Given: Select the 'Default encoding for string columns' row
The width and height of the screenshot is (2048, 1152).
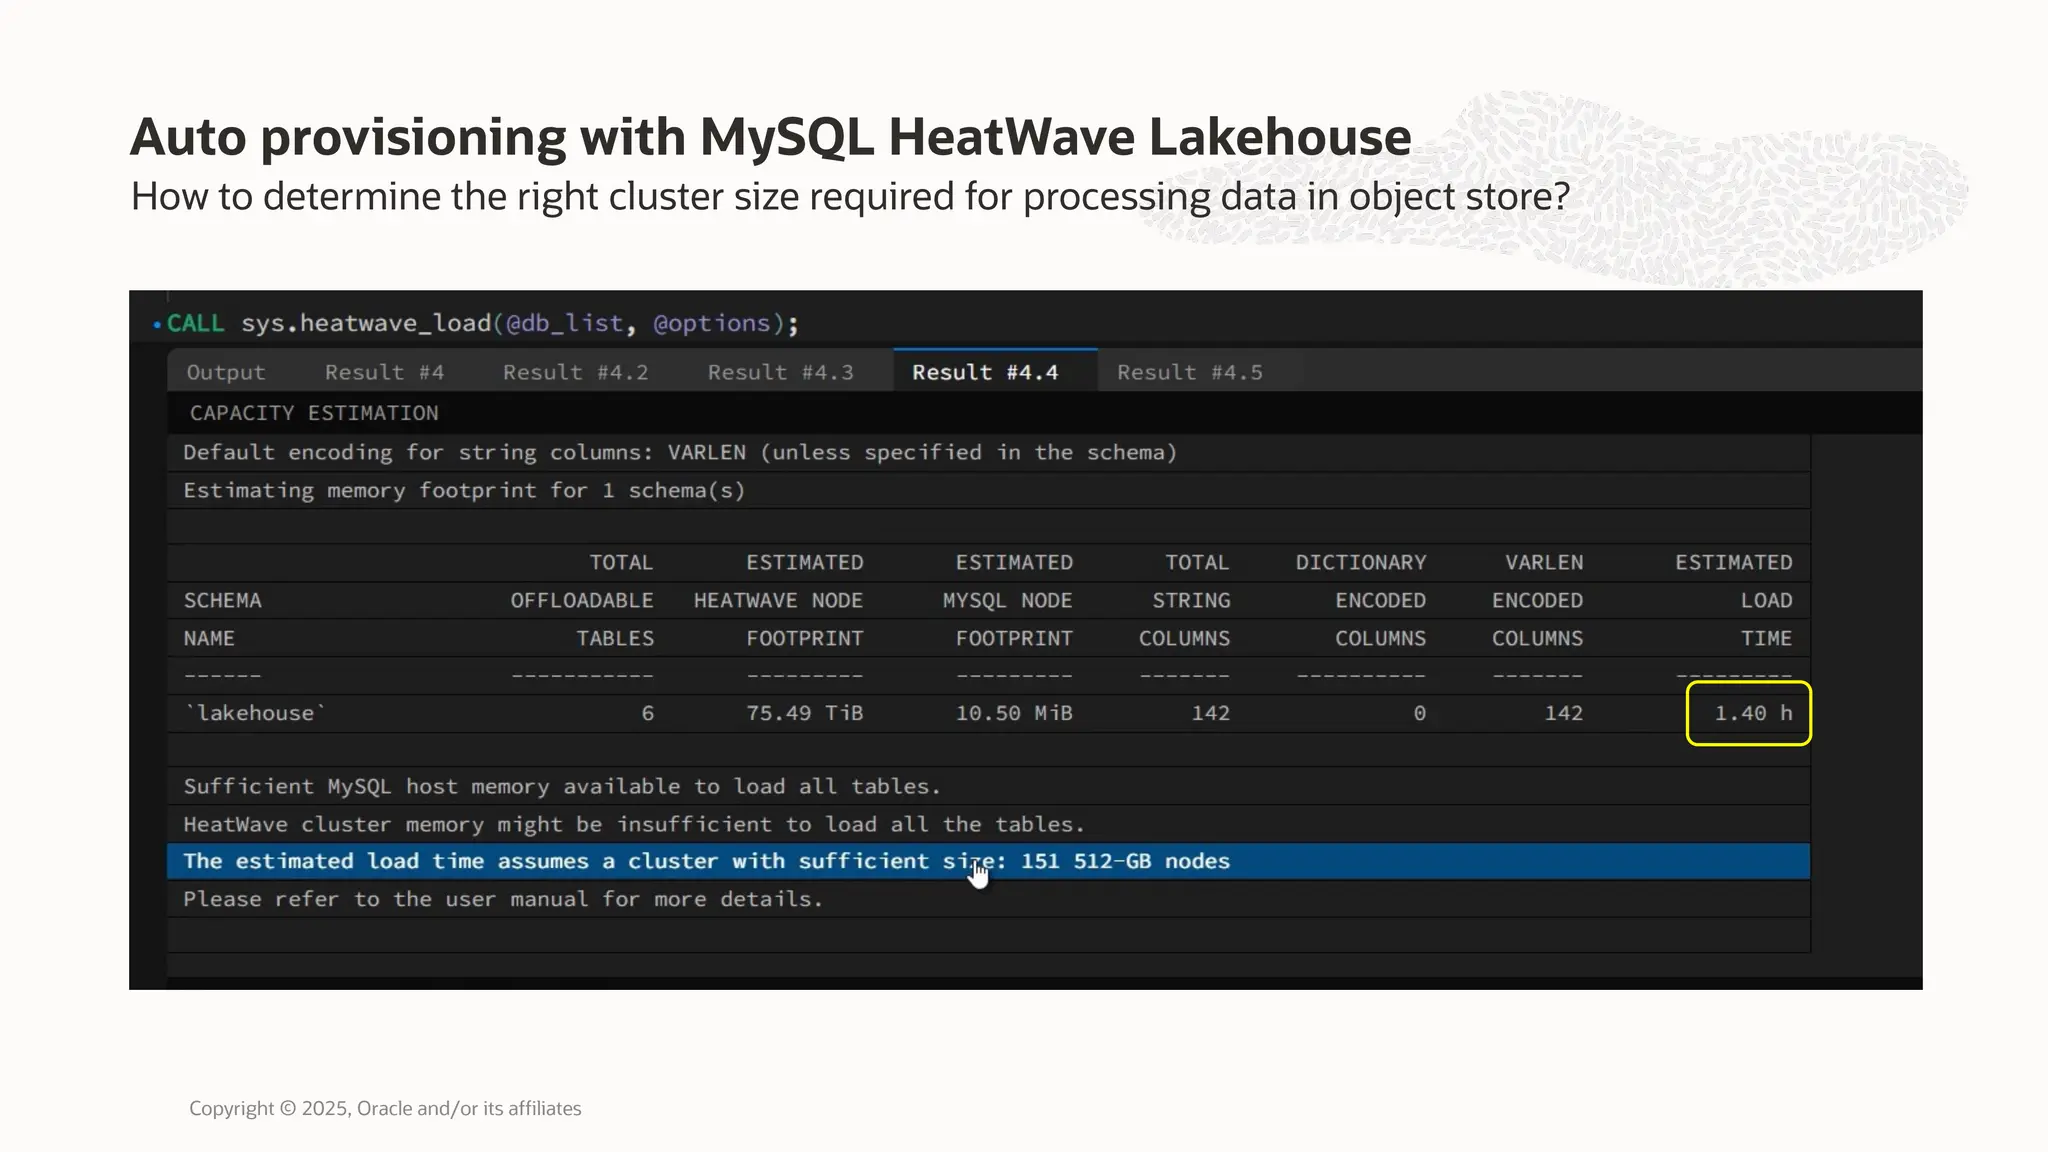Looking at the screenshot, I should pyautogui.click(x=988, y=452).
